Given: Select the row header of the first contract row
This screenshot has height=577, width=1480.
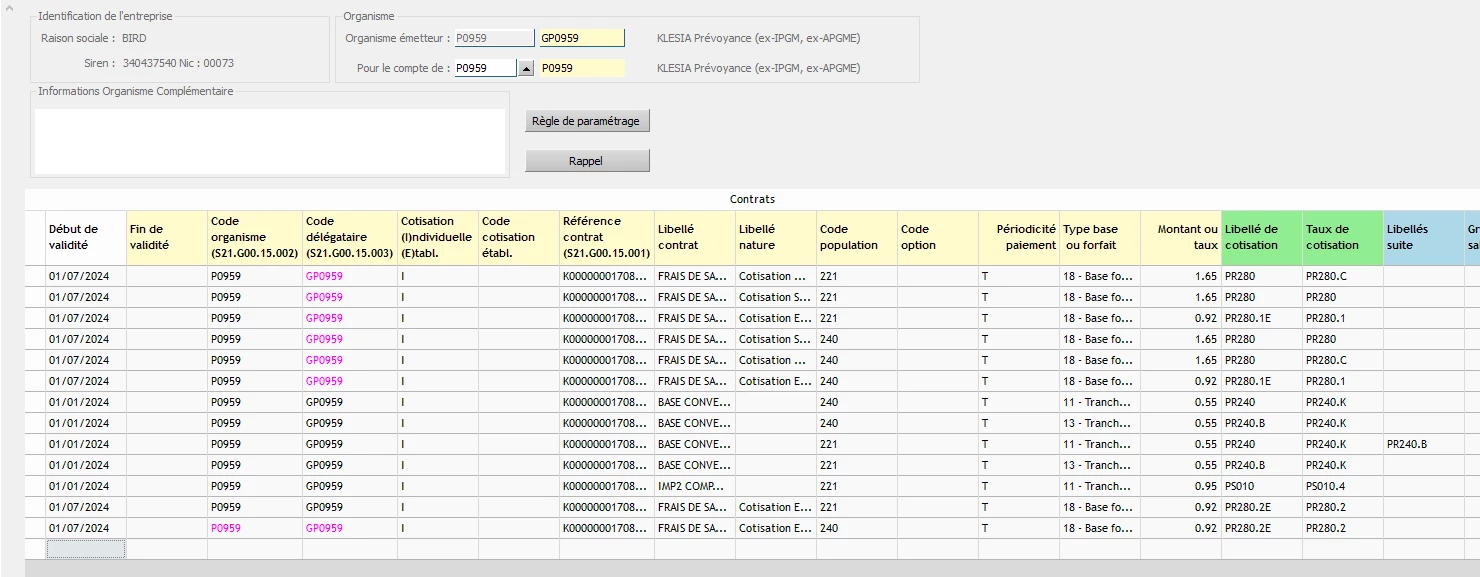Looking at the screenshot, I should [36, 276].
